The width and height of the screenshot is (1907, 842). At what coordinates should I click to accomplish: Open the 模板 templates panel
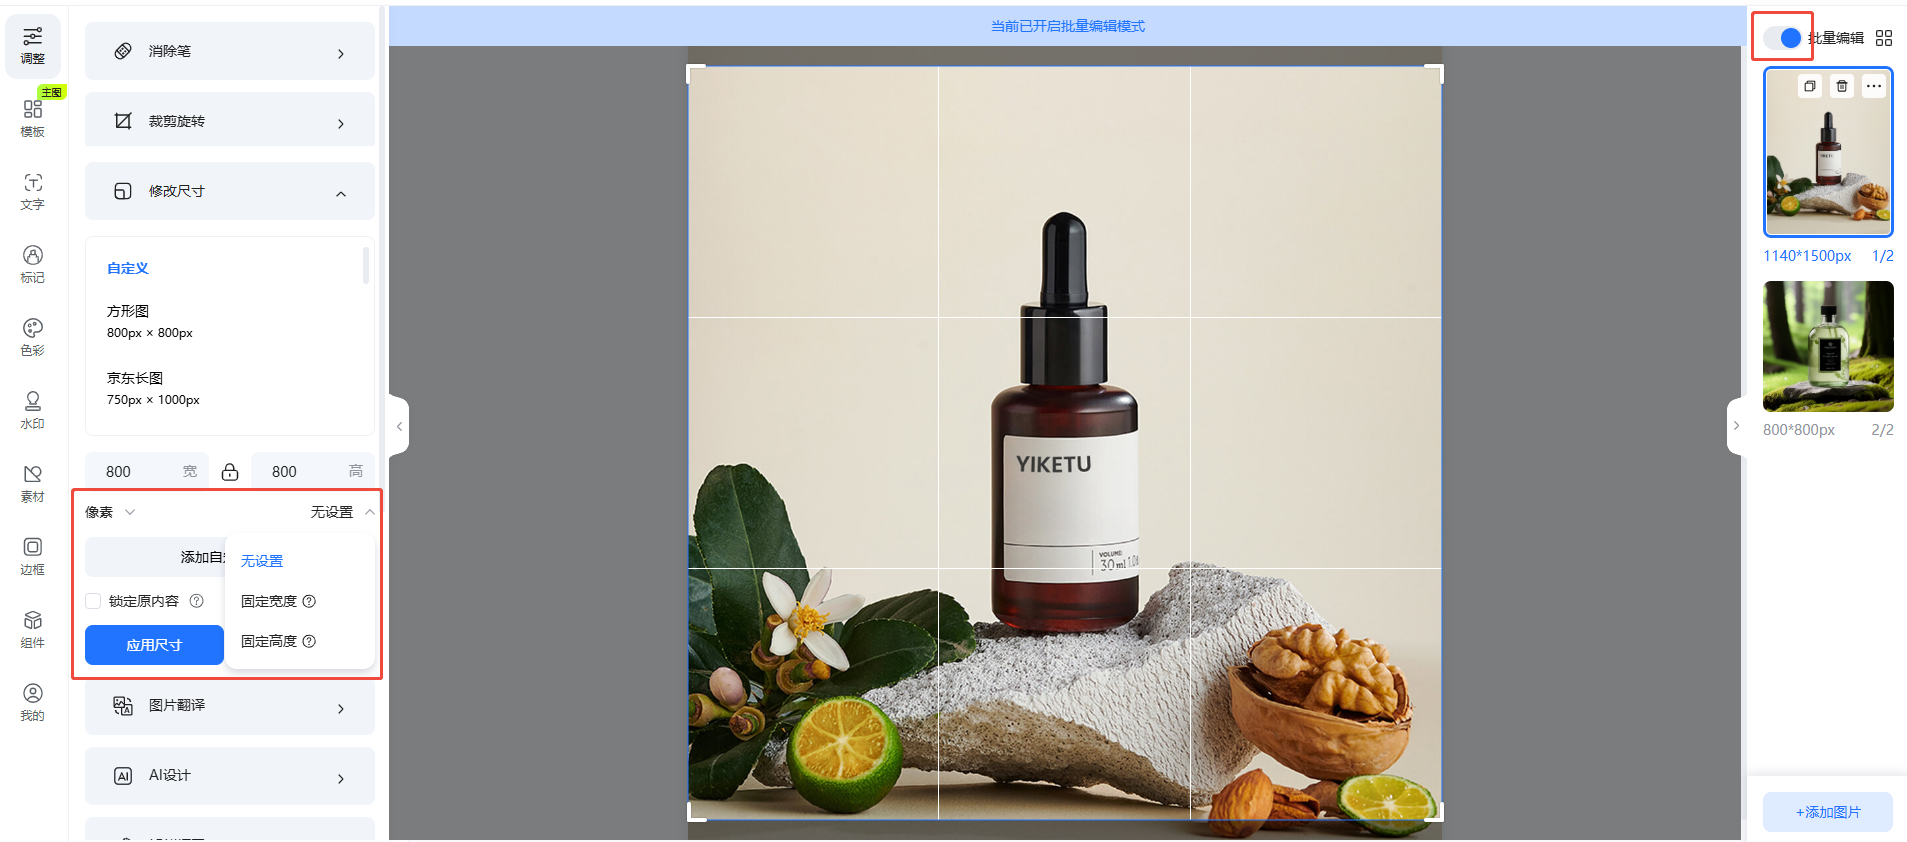pyautogui.click(x=33, y=118)
